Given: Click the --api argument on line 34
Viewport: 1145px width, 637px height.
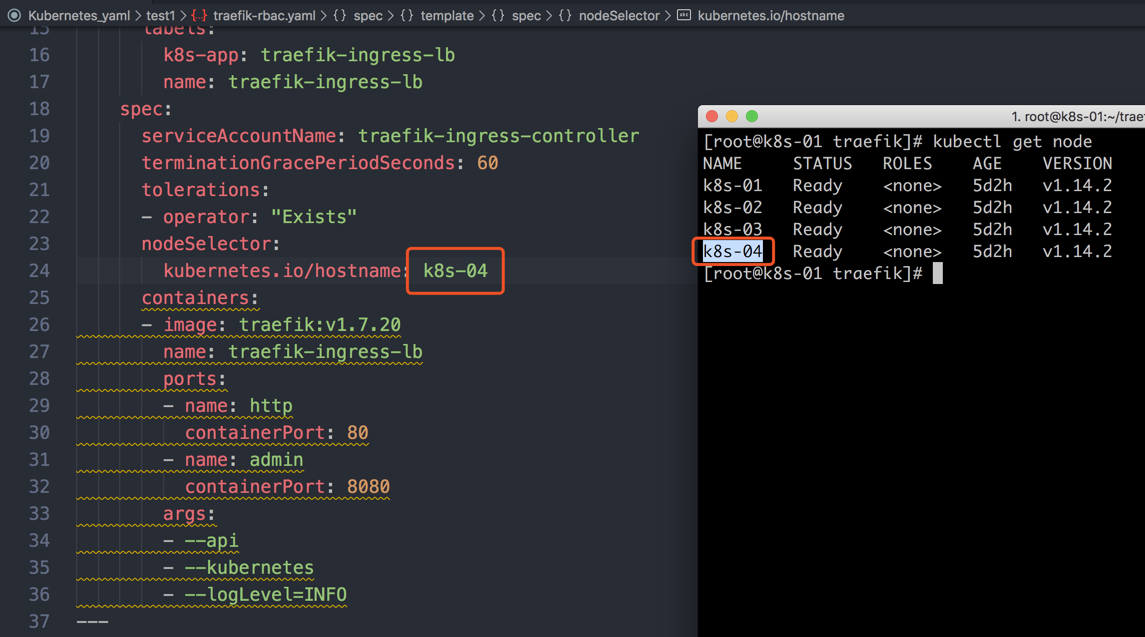Looking at the screenshot, I should coord(211,541).
